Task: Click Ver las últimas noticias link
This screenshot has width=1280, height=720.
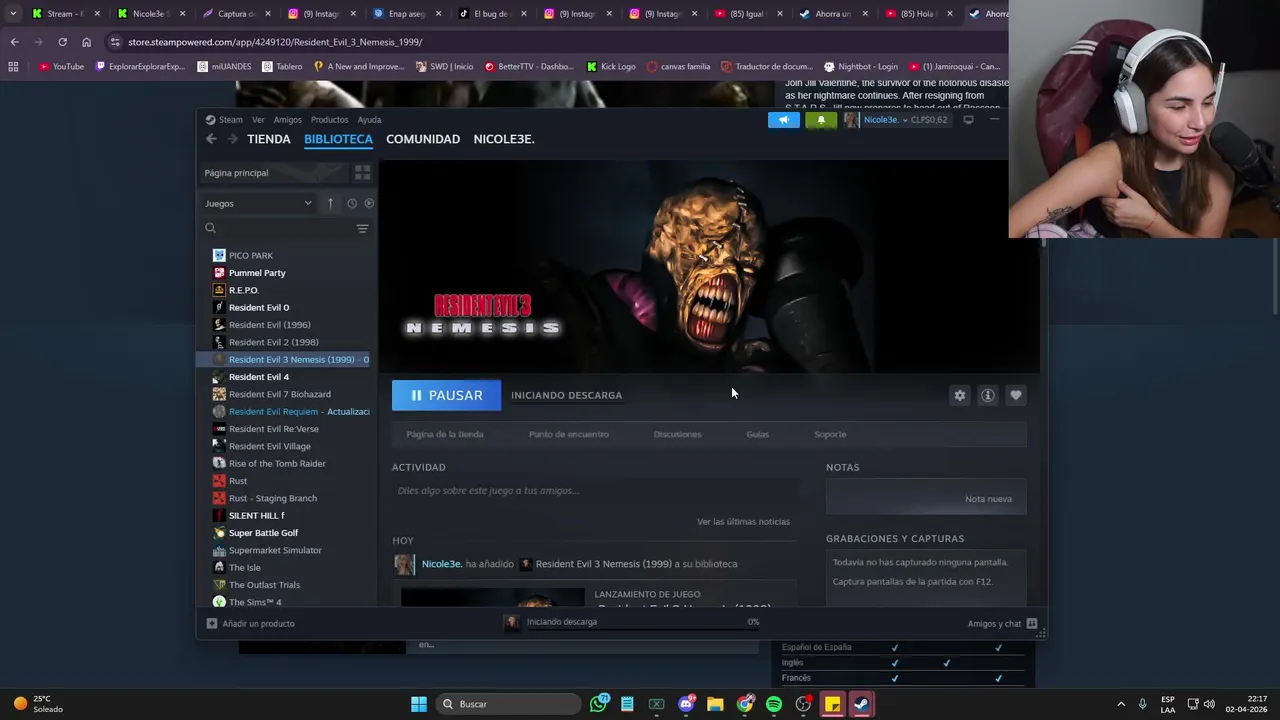Action: click(x=743, y=521)
